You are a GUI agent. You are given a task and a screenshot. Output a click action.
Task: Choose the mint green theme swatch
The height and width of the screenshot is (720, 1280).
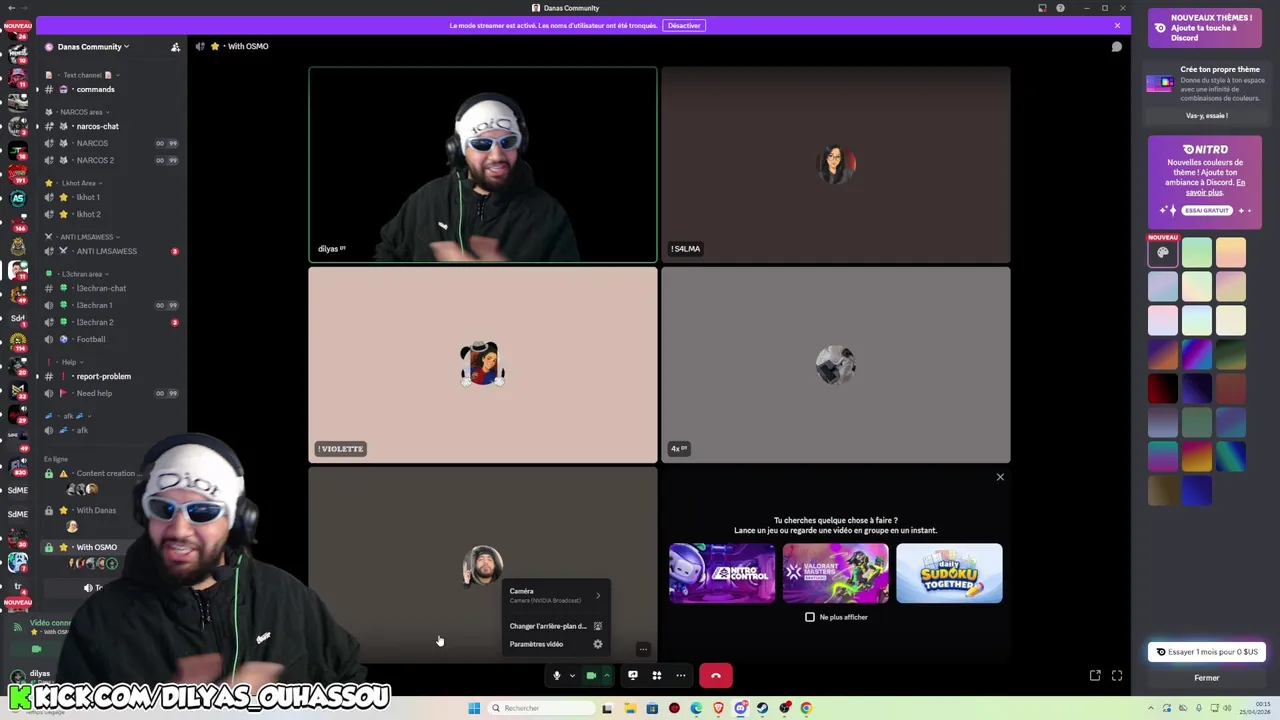(x=1197, y=253)
